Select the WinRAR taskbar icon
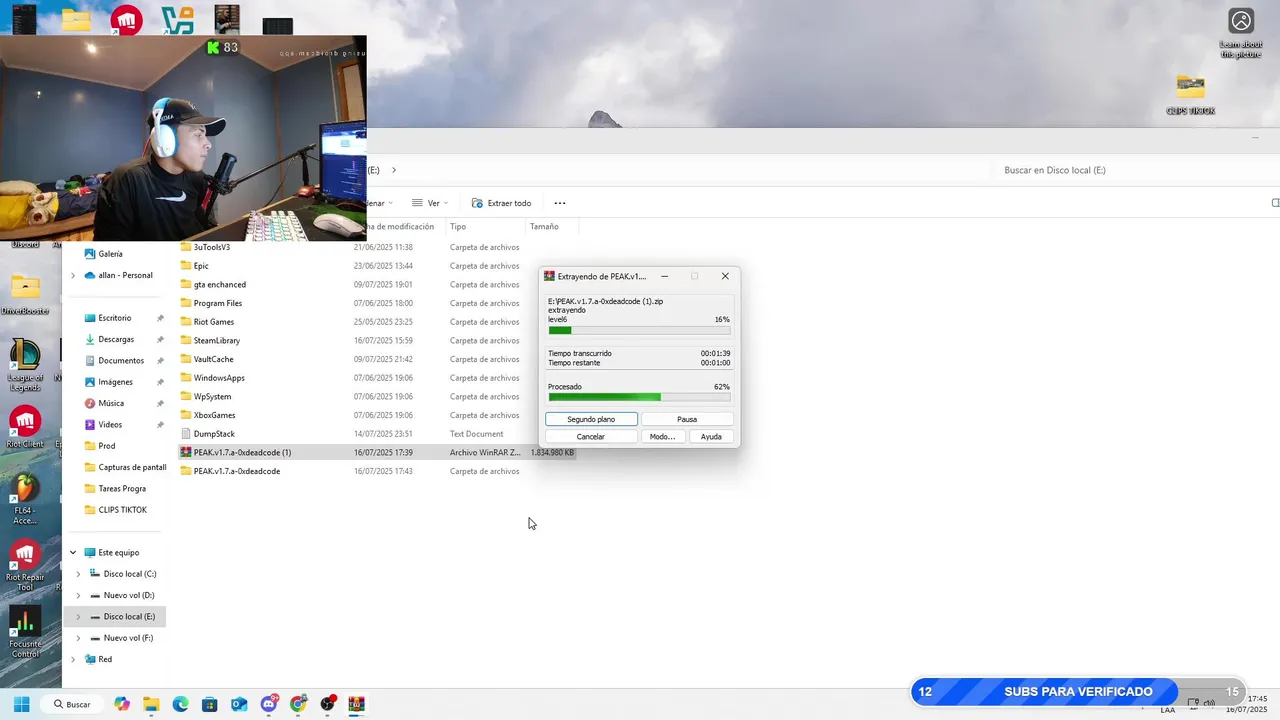The height and width of the screenshot is (720, 1280). pos(356,704)
